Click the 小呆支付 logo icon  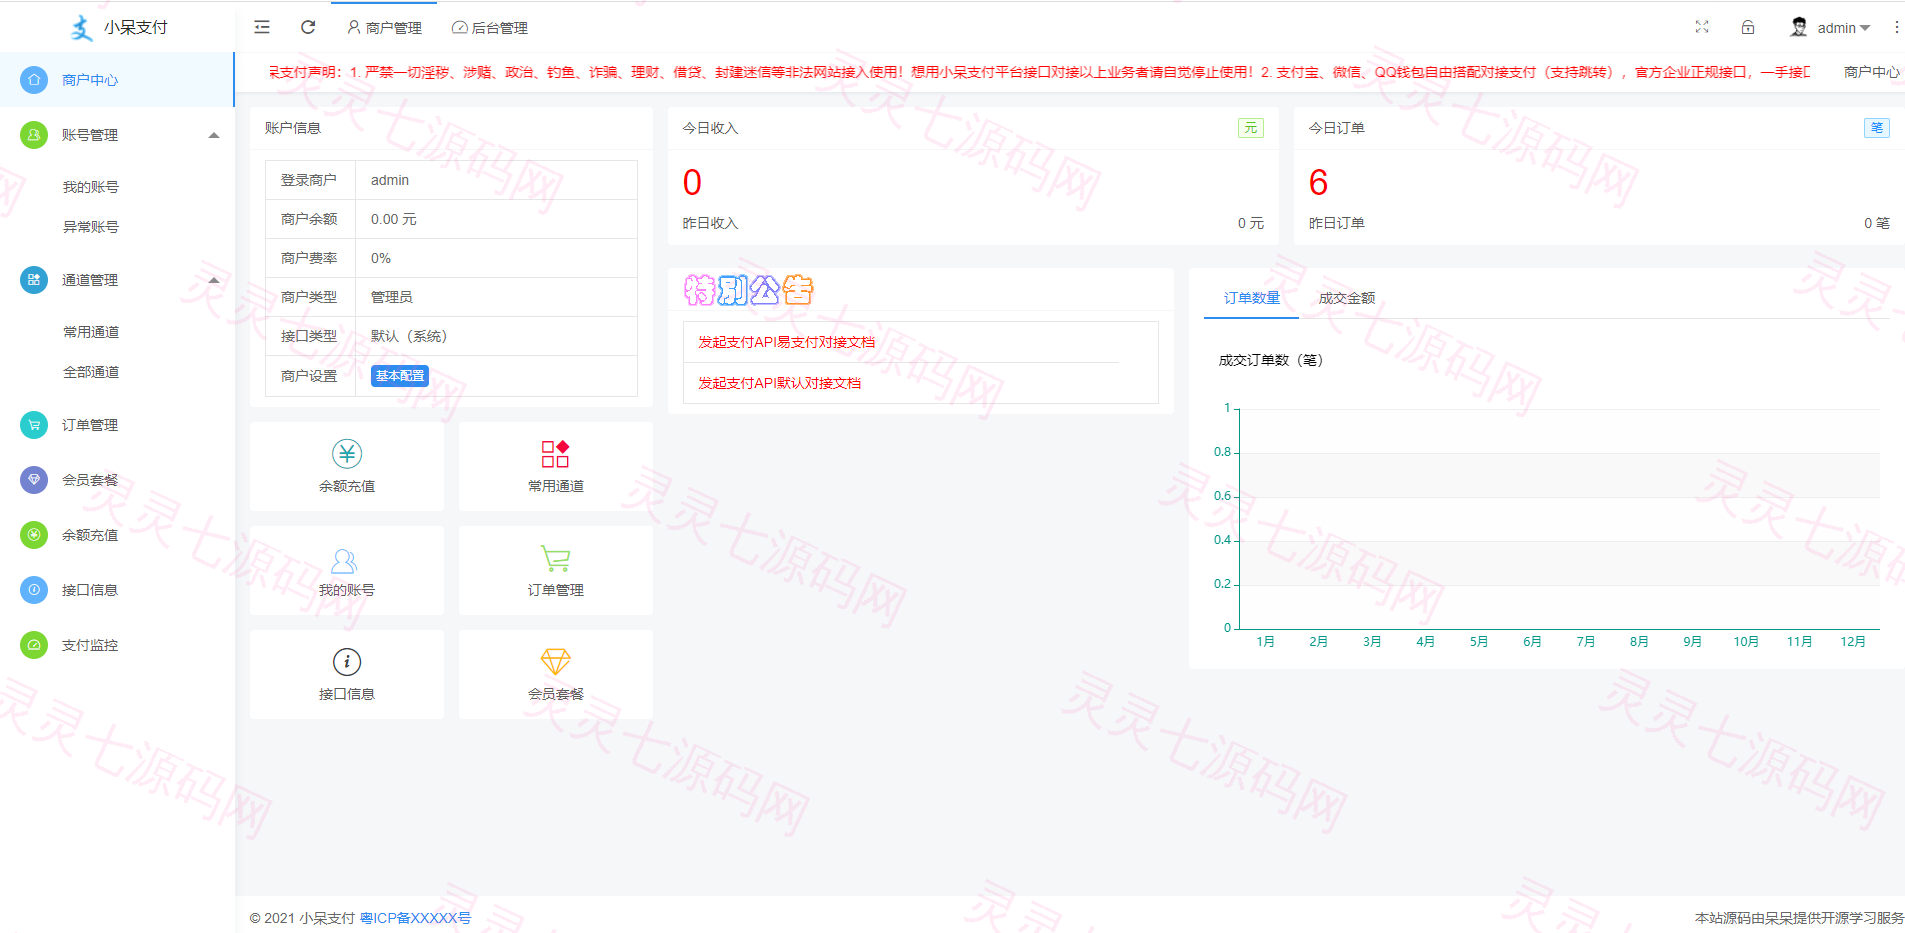click(x=82, y=28)
